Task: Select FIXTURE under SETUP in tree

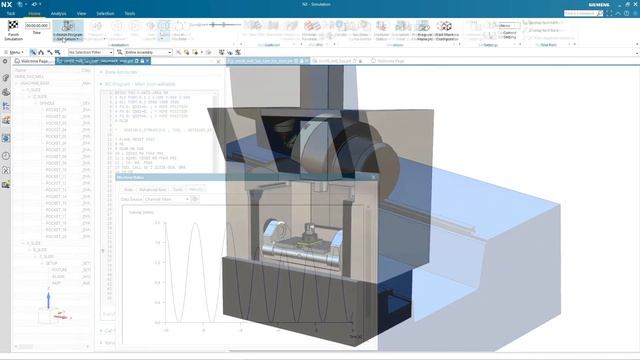Action: pyautogui.click(x=59, y=270)
